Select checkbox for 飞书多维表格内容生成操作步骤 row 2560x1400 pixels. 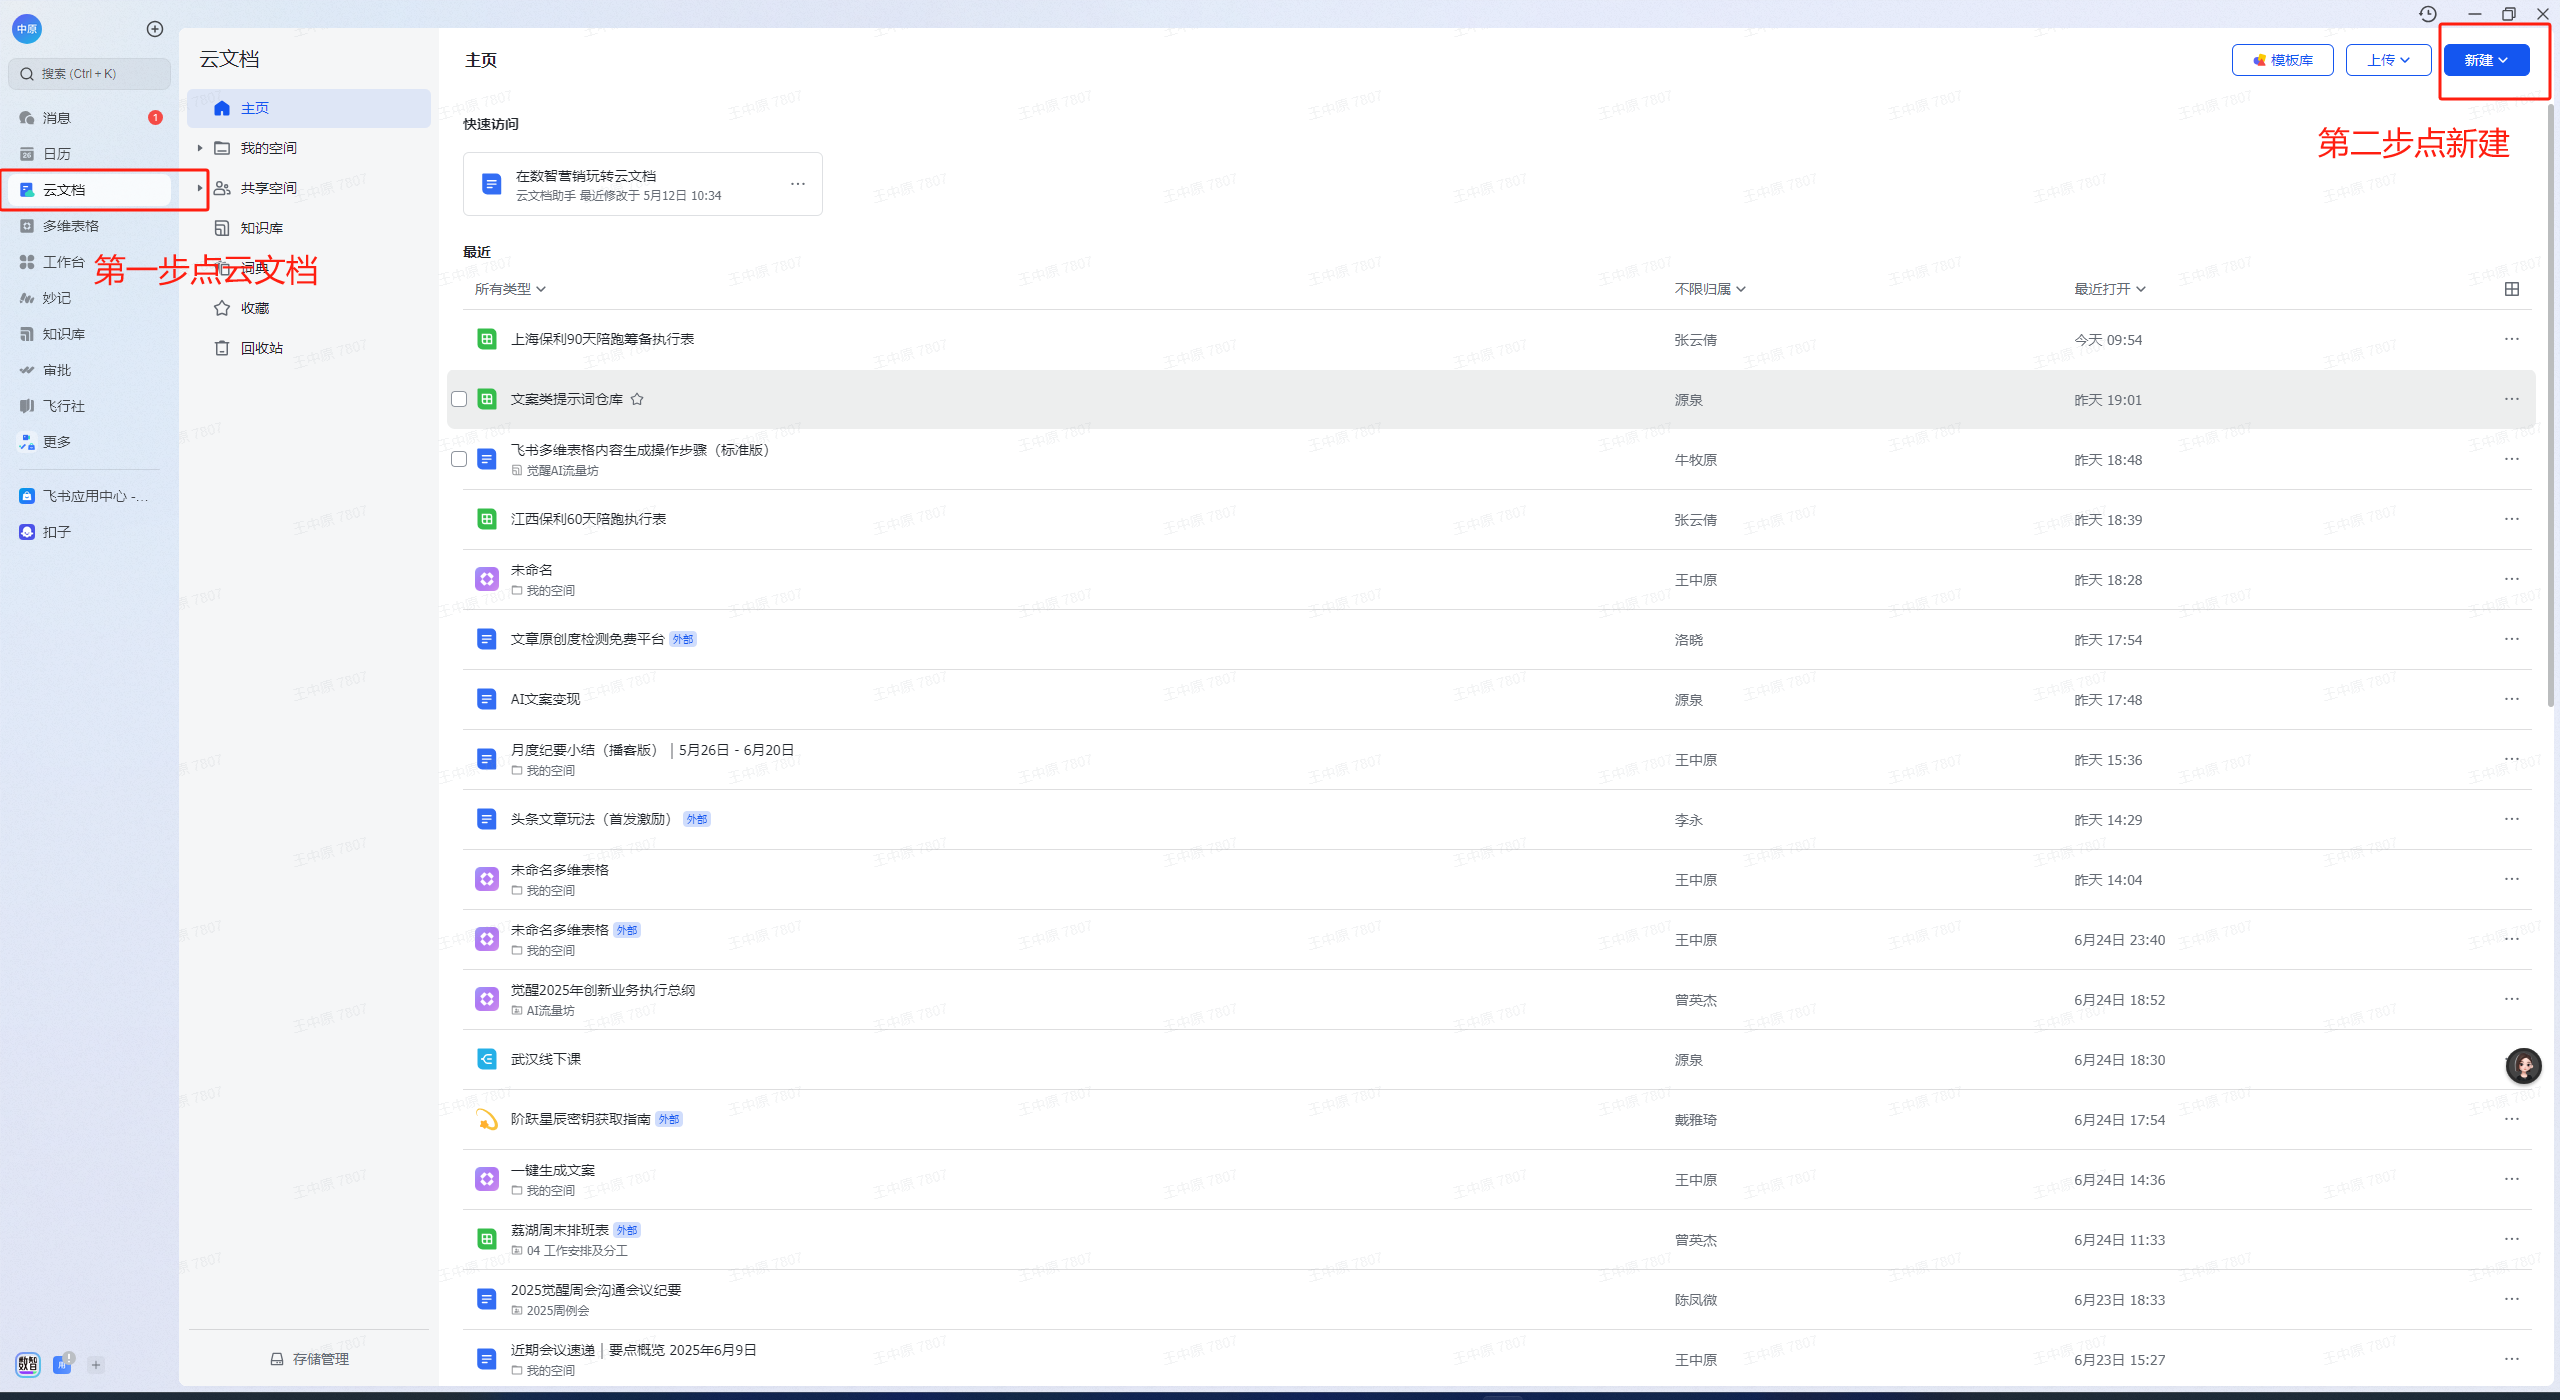click(459, 459)
